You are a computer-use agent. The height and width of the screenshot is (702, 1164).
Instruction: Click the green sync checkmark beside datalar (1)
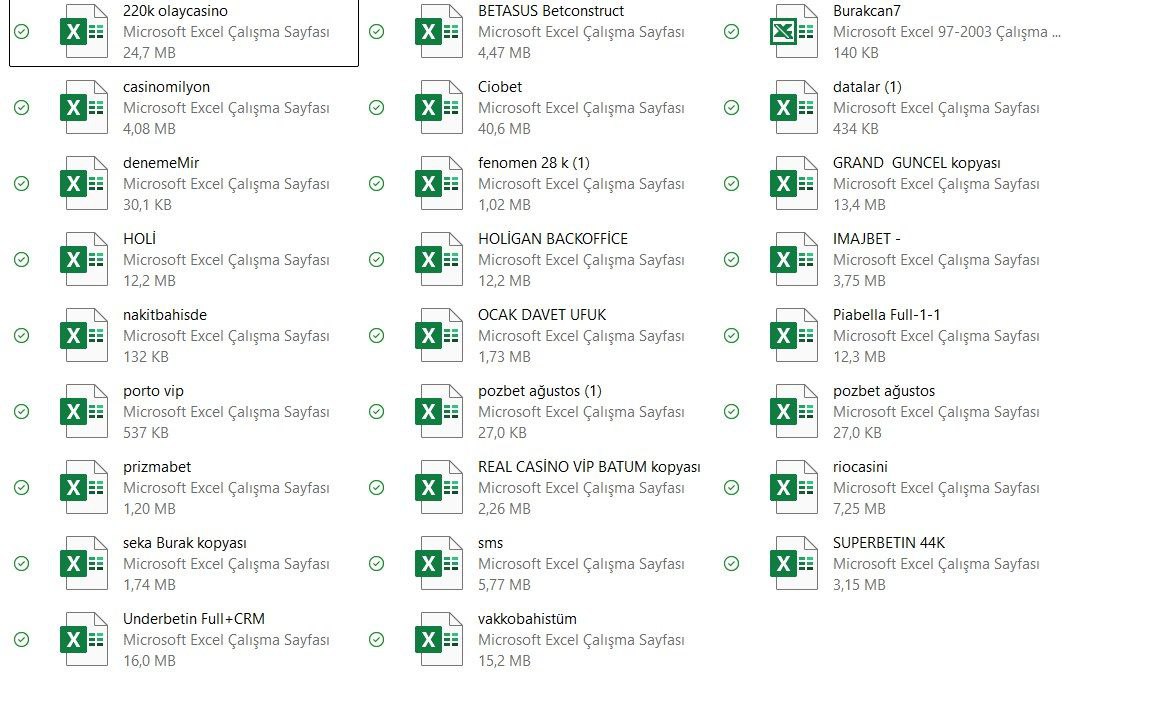pos(732,108)
